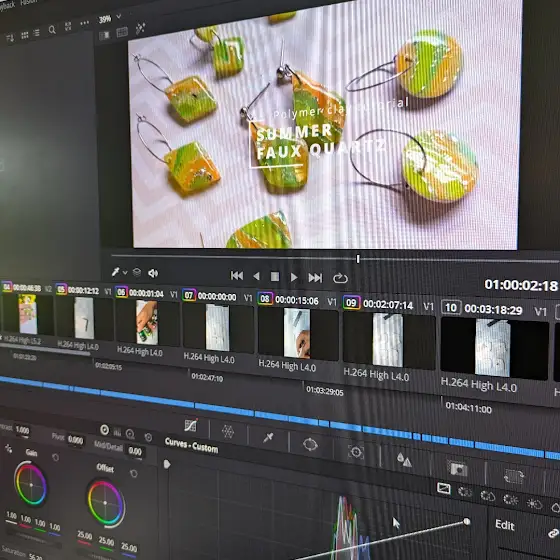Select clip 09 thumbnail
Image resolution: width=560 pixels, height=560 pixels.
pos(389,340)
